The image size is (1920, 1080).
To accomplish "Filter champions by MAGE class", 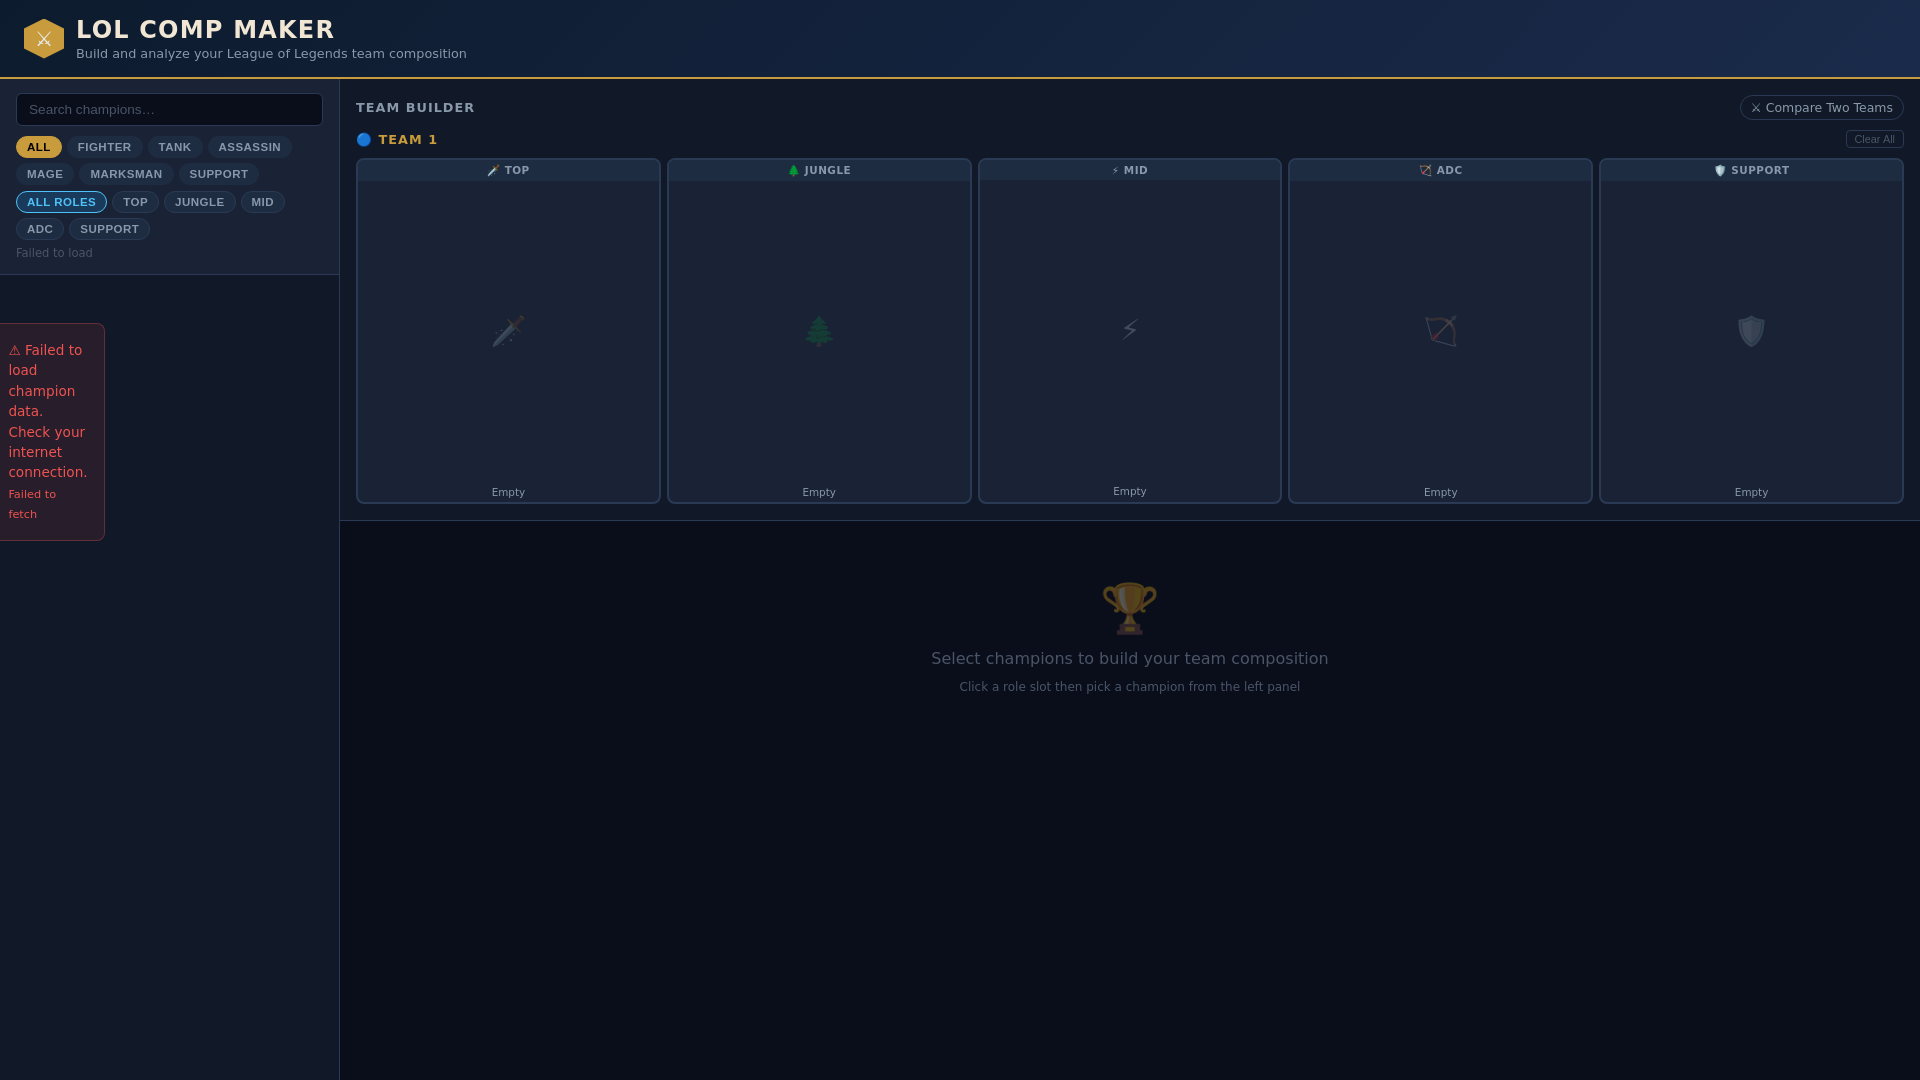I will click(x=45, y=174).
